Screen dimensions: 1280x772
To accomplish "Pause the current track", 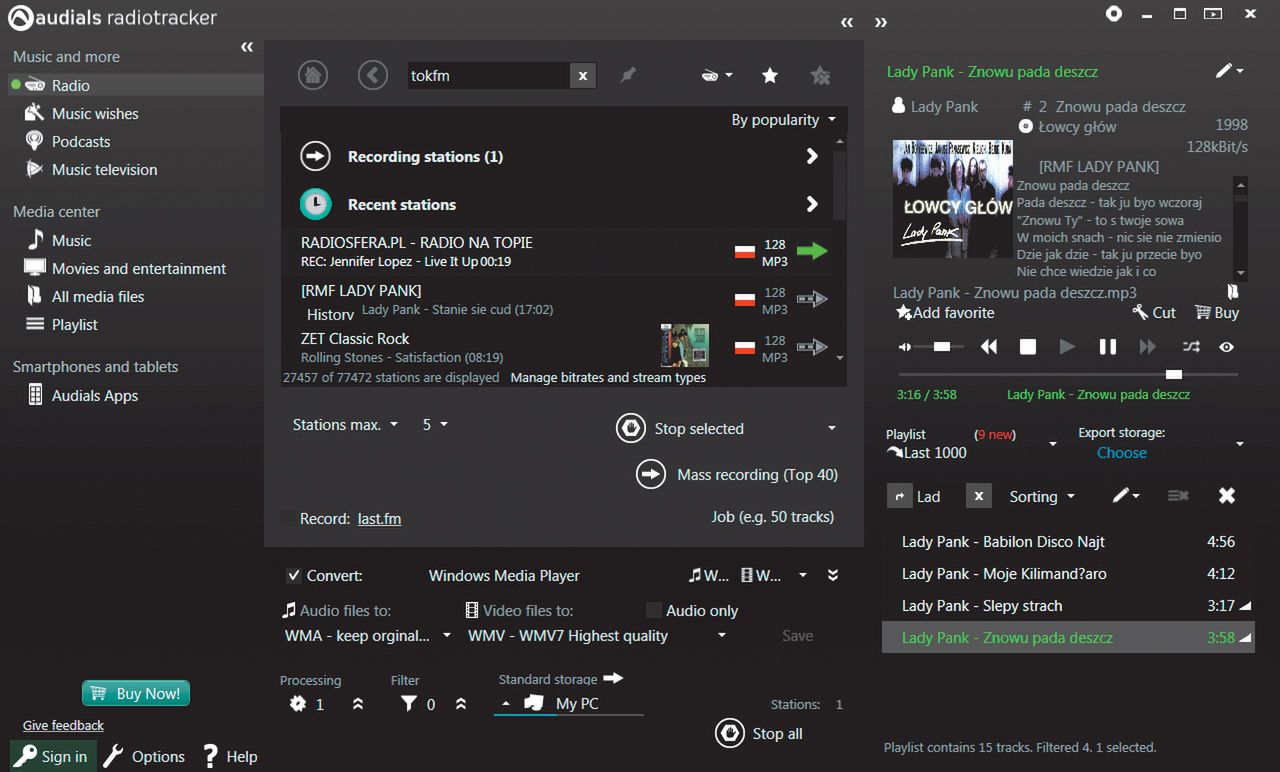I will pos(1108,346).
